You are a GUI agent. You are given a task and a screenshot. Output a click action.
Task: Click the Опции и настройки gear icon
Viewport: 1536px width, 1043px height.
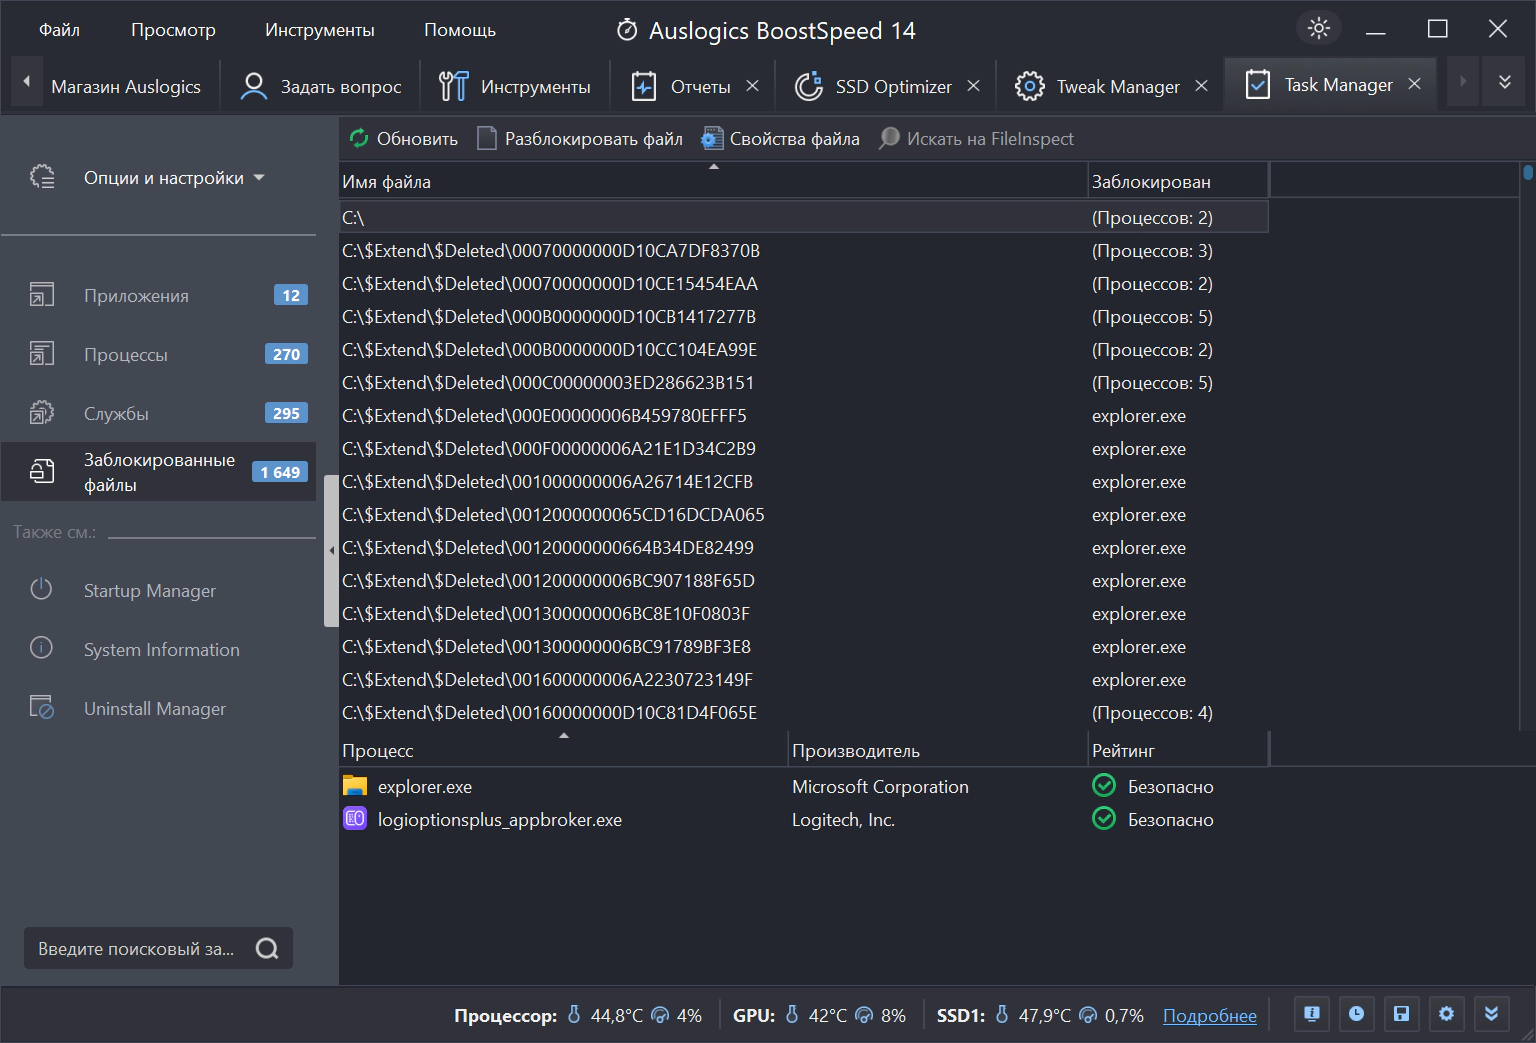42,177
